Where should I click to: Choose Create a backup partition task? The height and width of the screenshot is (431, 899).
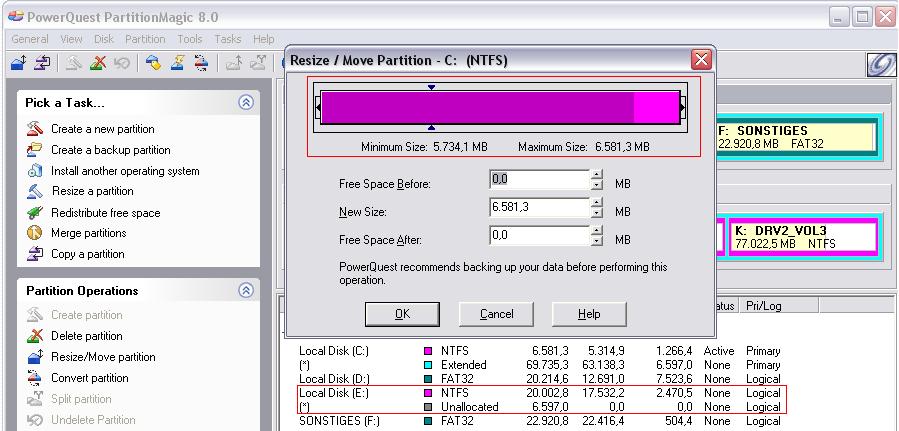coord(110,150)
